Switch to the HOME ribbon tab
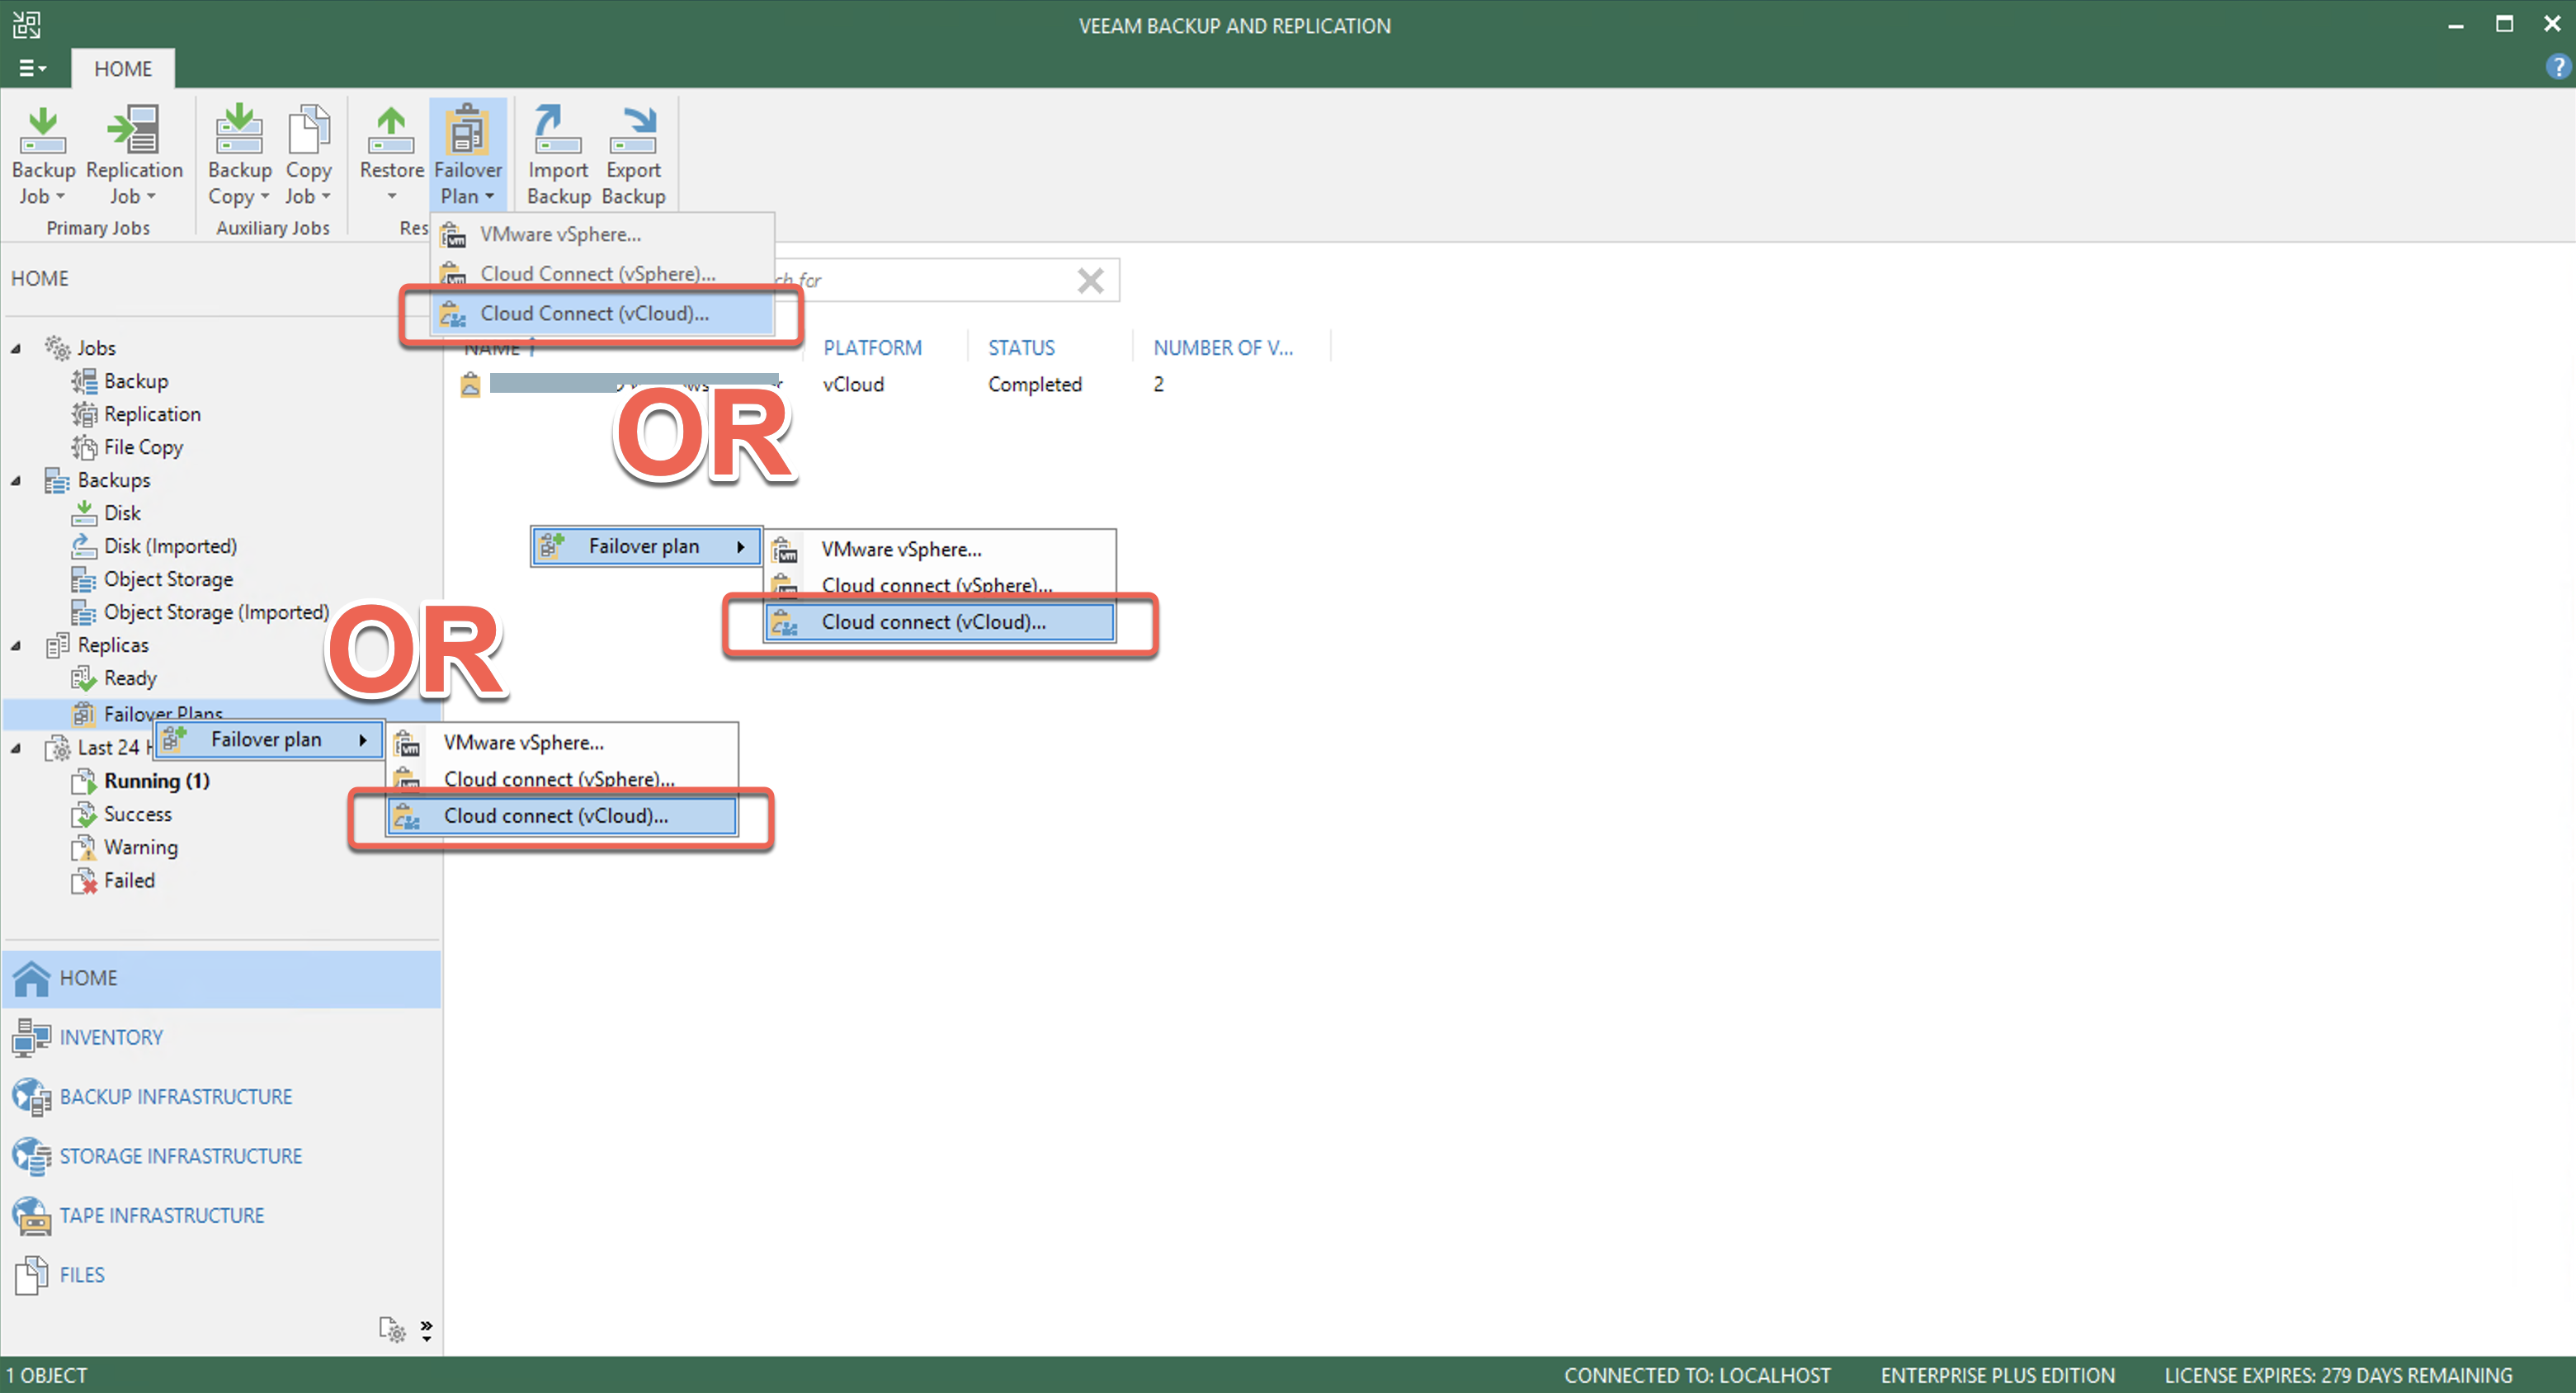2576x1393 pixels. [123, 68]
